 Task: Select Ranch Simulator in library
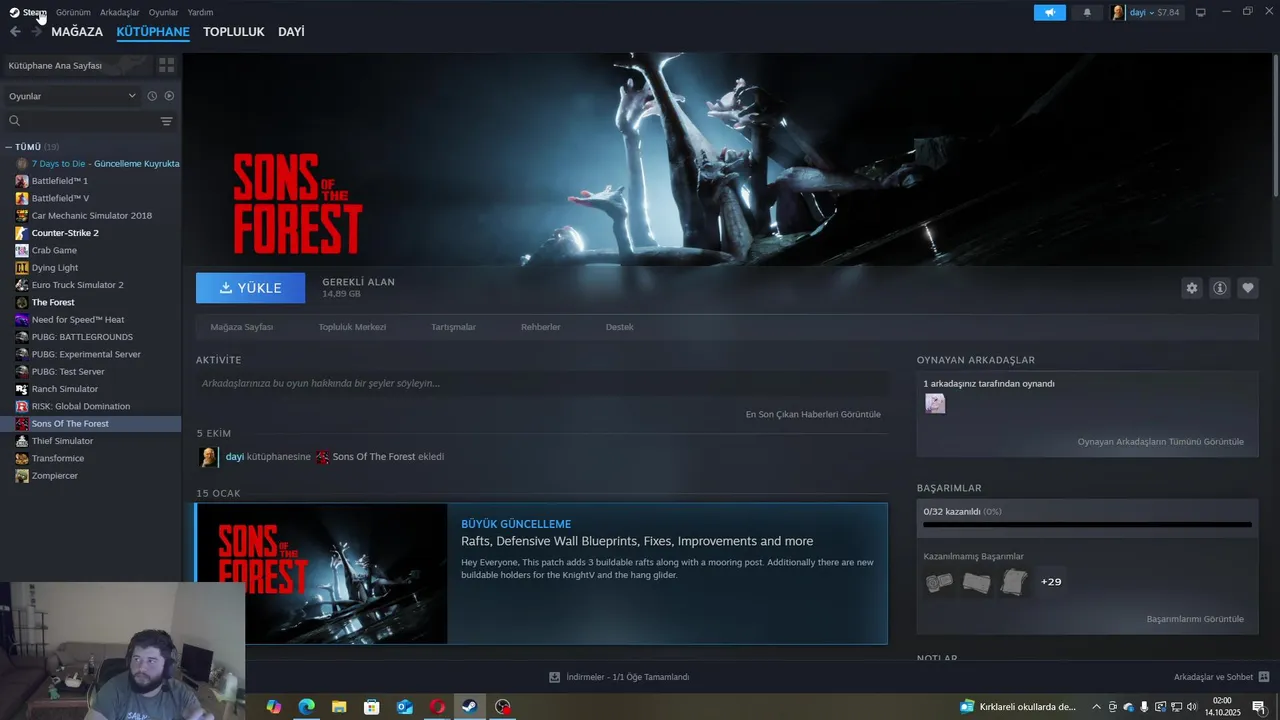[65, 389]
